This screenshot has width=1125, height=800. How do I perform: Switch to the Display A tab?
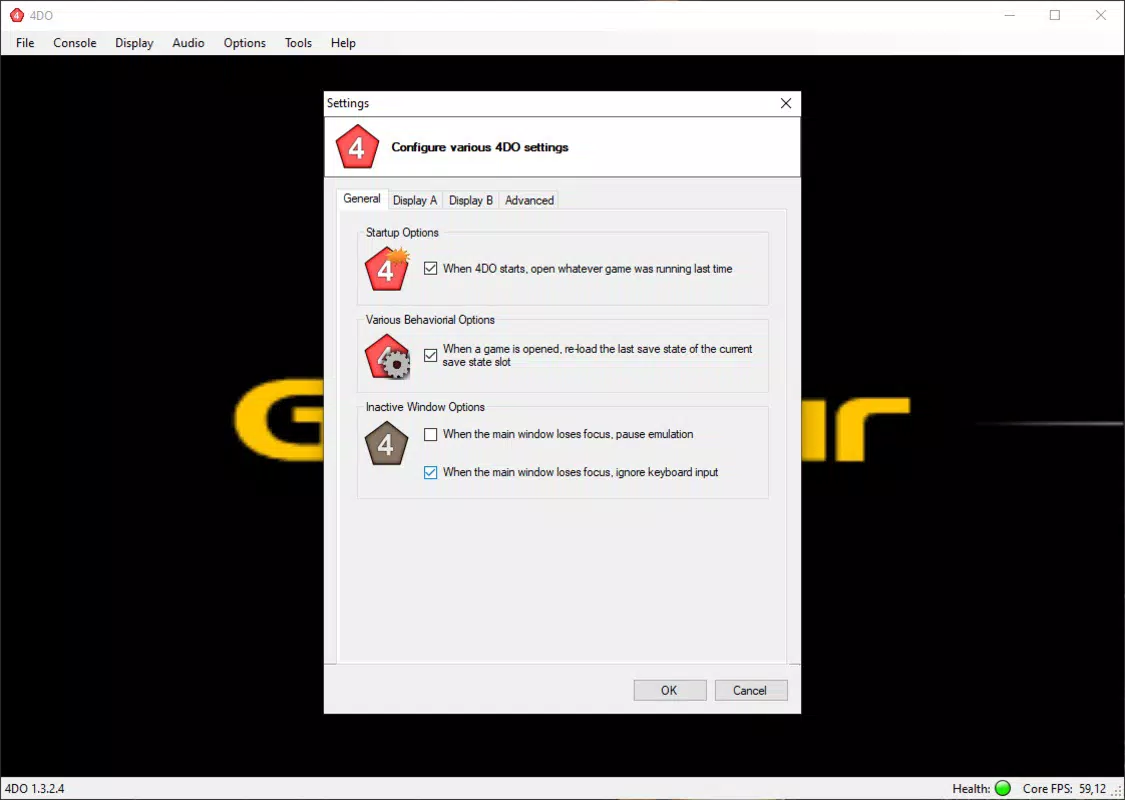(415, 200)
